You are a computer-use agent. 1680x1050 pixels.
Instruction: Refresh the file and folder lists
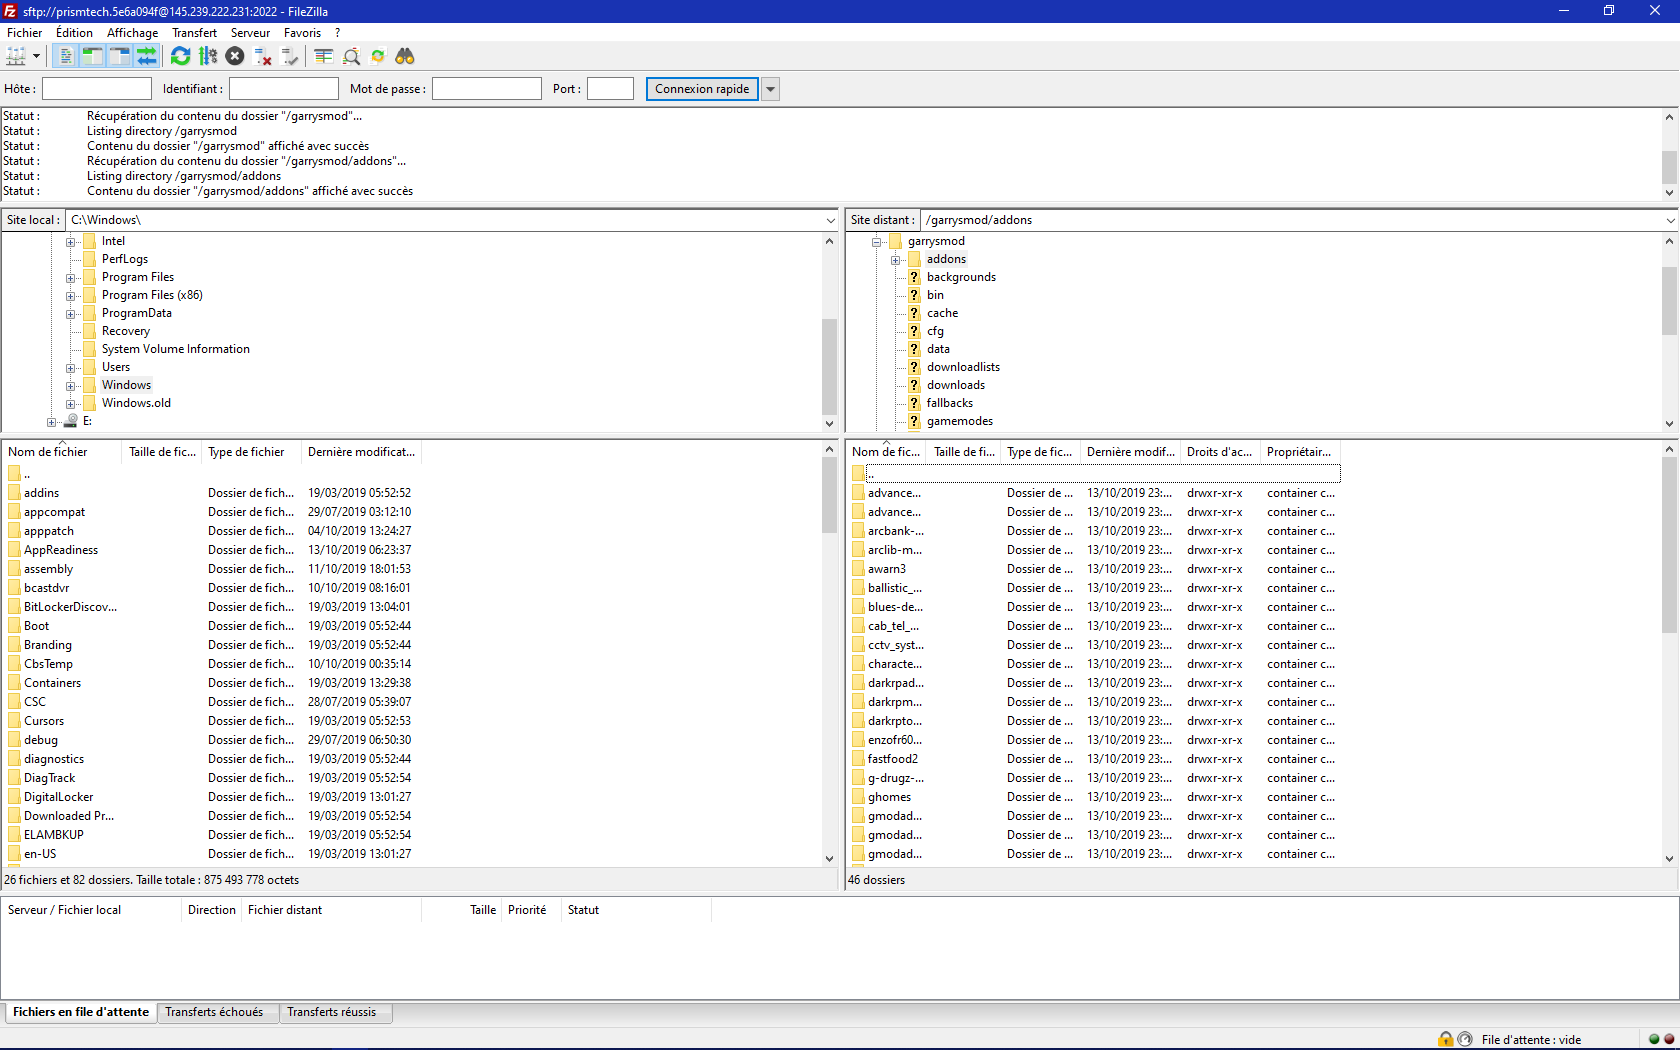click(x=180, y=56)
